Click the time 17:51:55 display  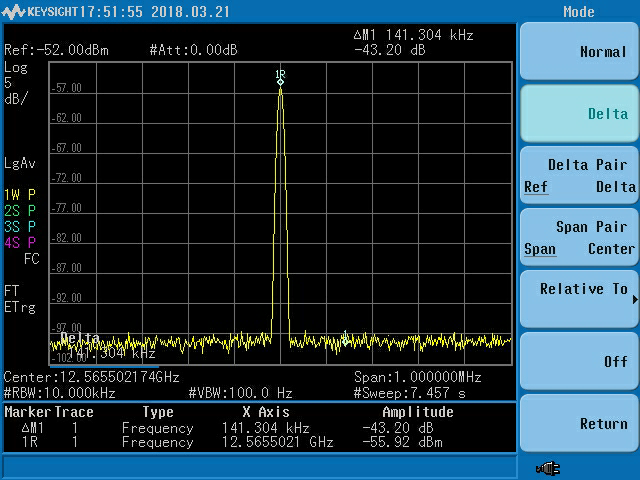(x=111, y=12)
